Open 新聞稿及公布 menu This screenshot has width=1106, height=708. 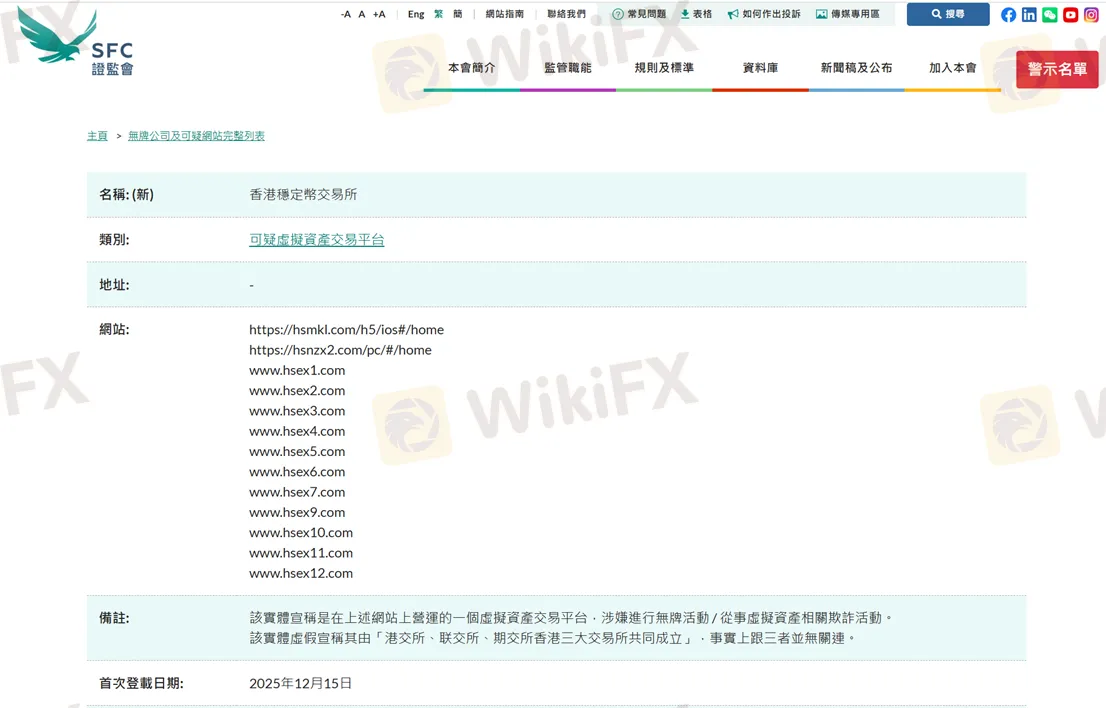(x=856, y=68)
